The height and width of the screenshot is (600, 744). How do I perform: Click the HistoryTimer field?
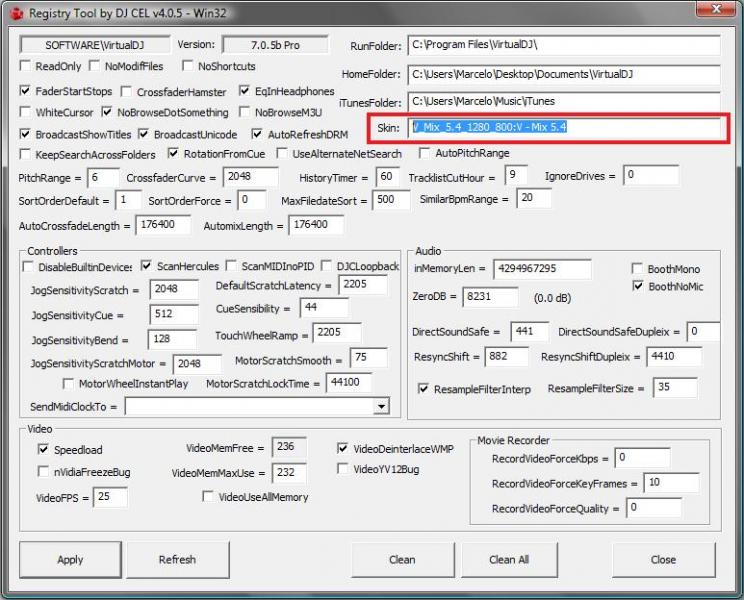[388, 176]
